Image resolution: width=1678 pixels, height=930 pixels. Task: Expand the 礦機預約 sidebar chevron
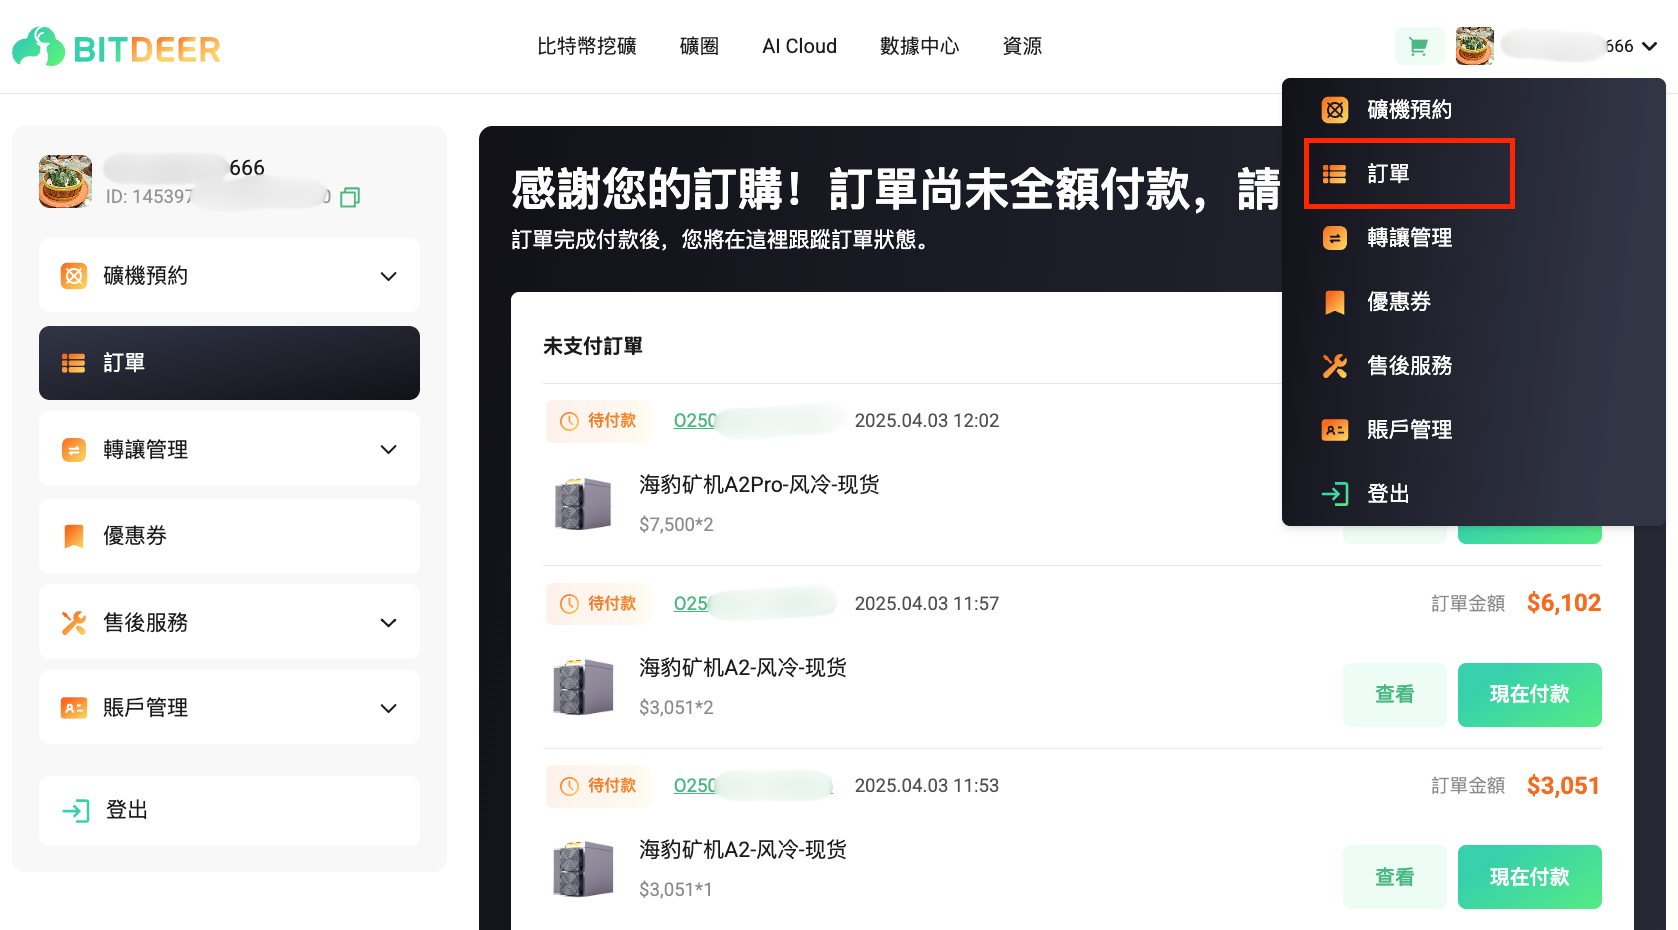point(389,276)
